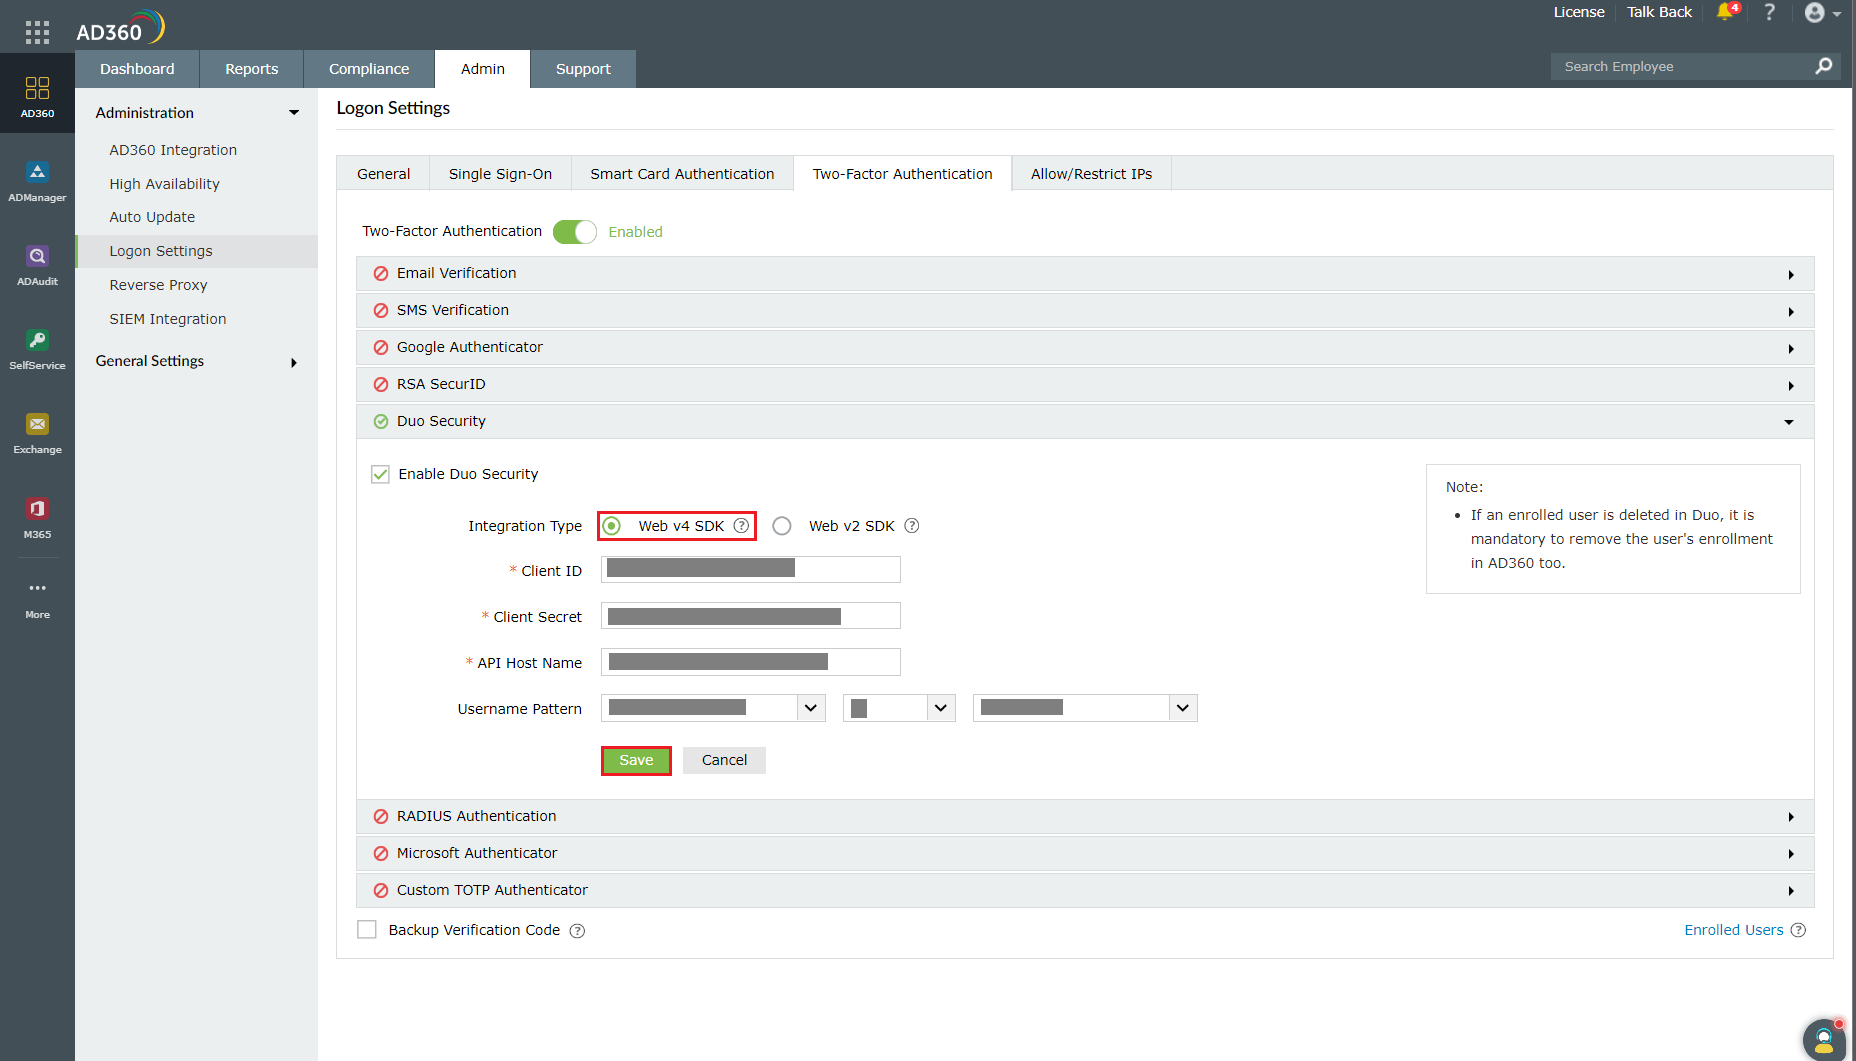Click the chat assistant icon at bottom right

pos(1823,1039)
